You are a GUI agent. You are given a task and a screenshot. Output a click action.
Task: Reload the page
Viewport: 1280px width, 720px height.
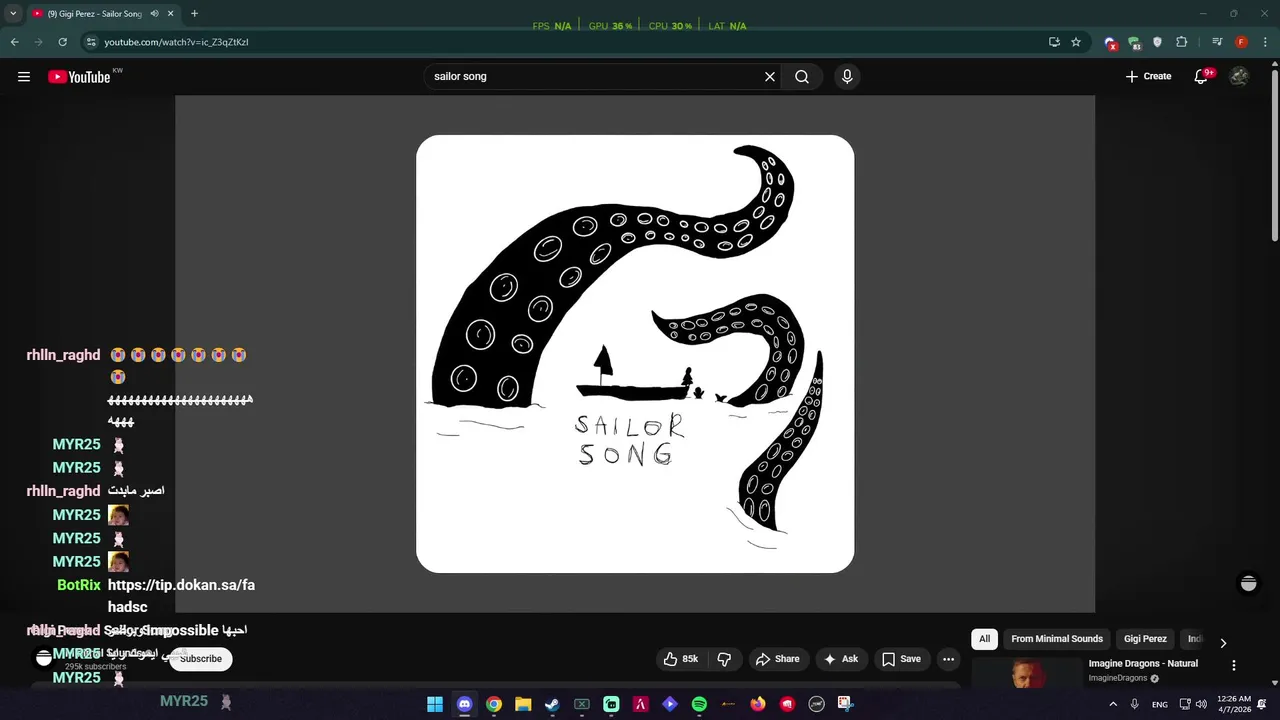62,42
